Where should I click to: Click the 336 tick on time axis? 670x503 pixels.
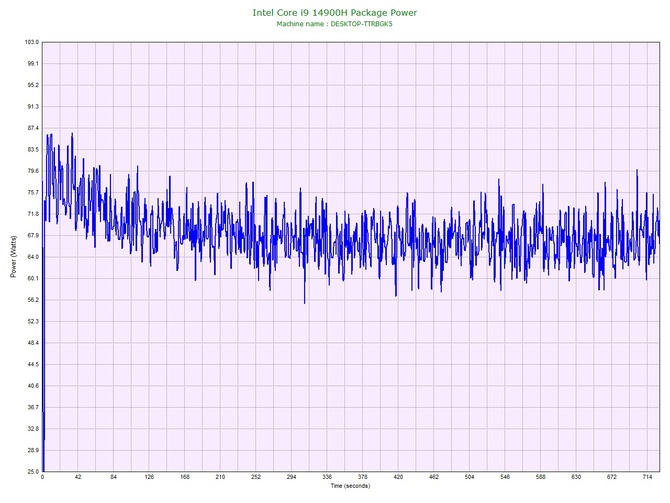click(x=327, y=477)
